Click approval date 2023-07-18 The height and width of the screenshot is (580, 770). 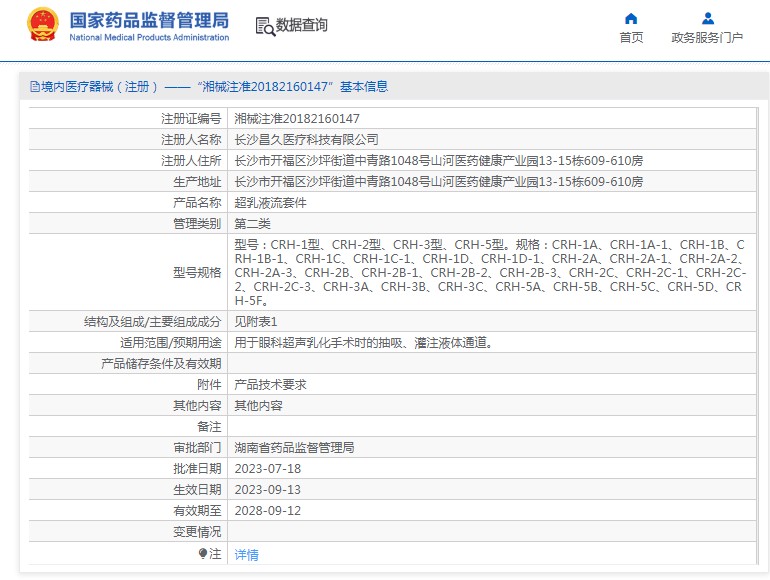coord(268,469)
